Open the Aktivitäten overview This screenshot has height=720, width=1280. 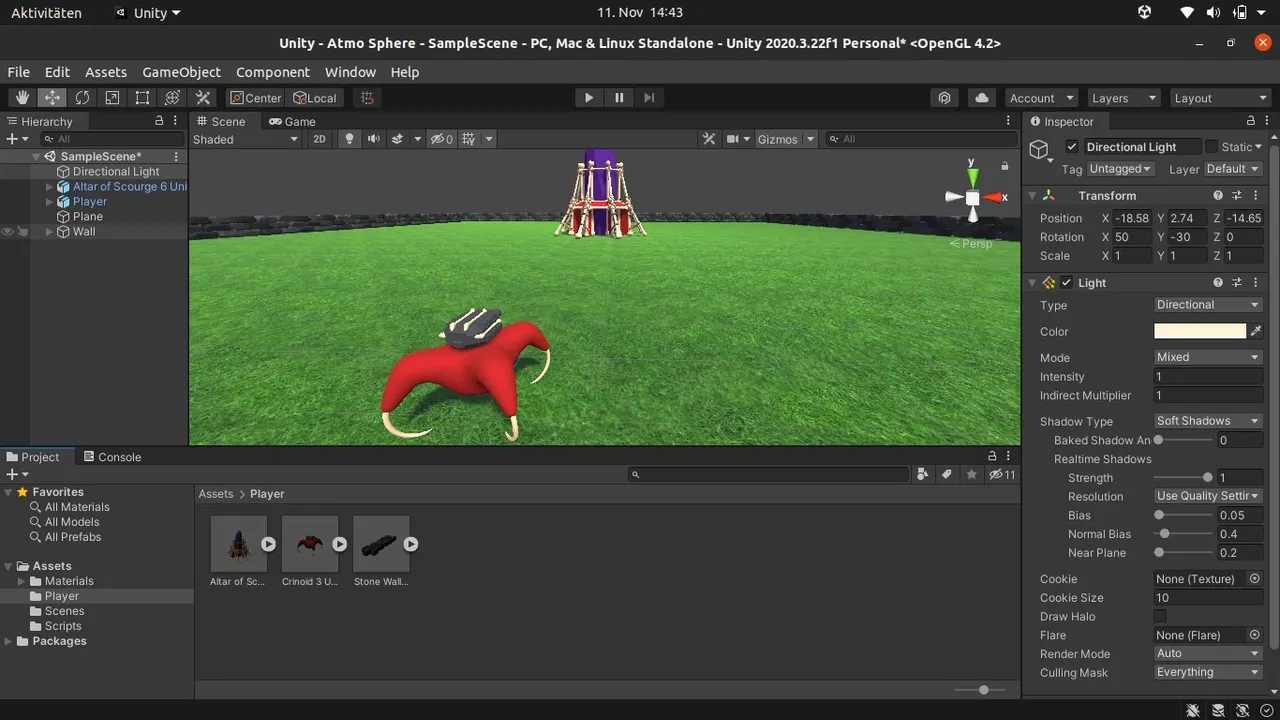pos(46,13)
